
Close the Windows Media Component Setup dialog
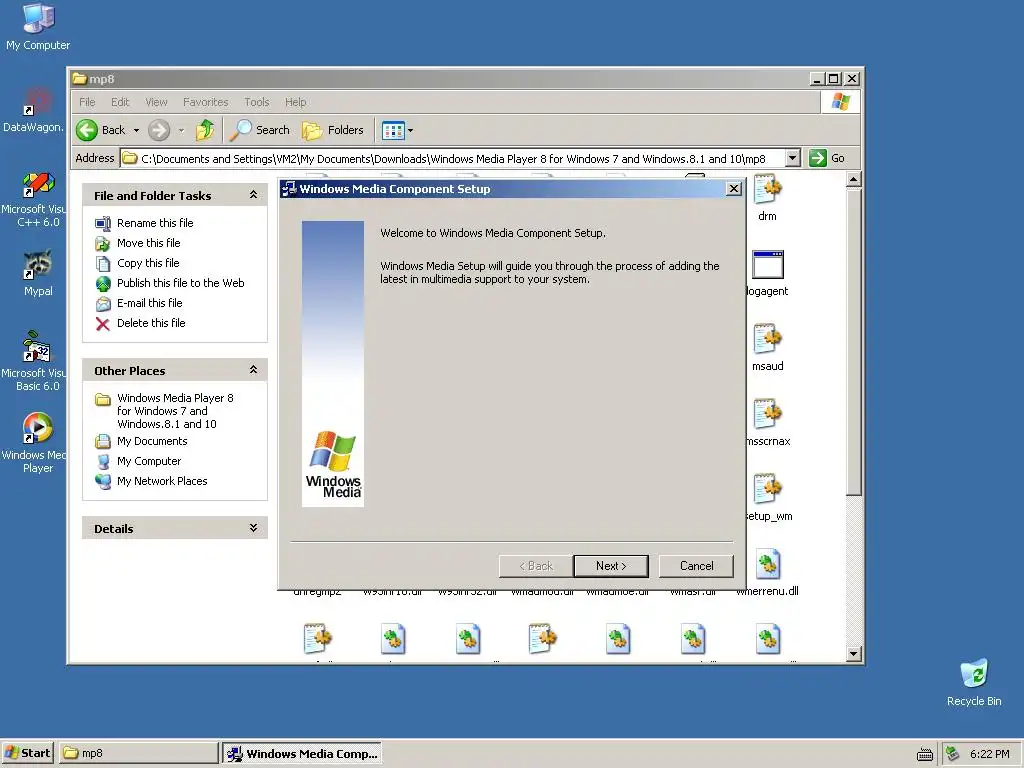tap(733, 189)
